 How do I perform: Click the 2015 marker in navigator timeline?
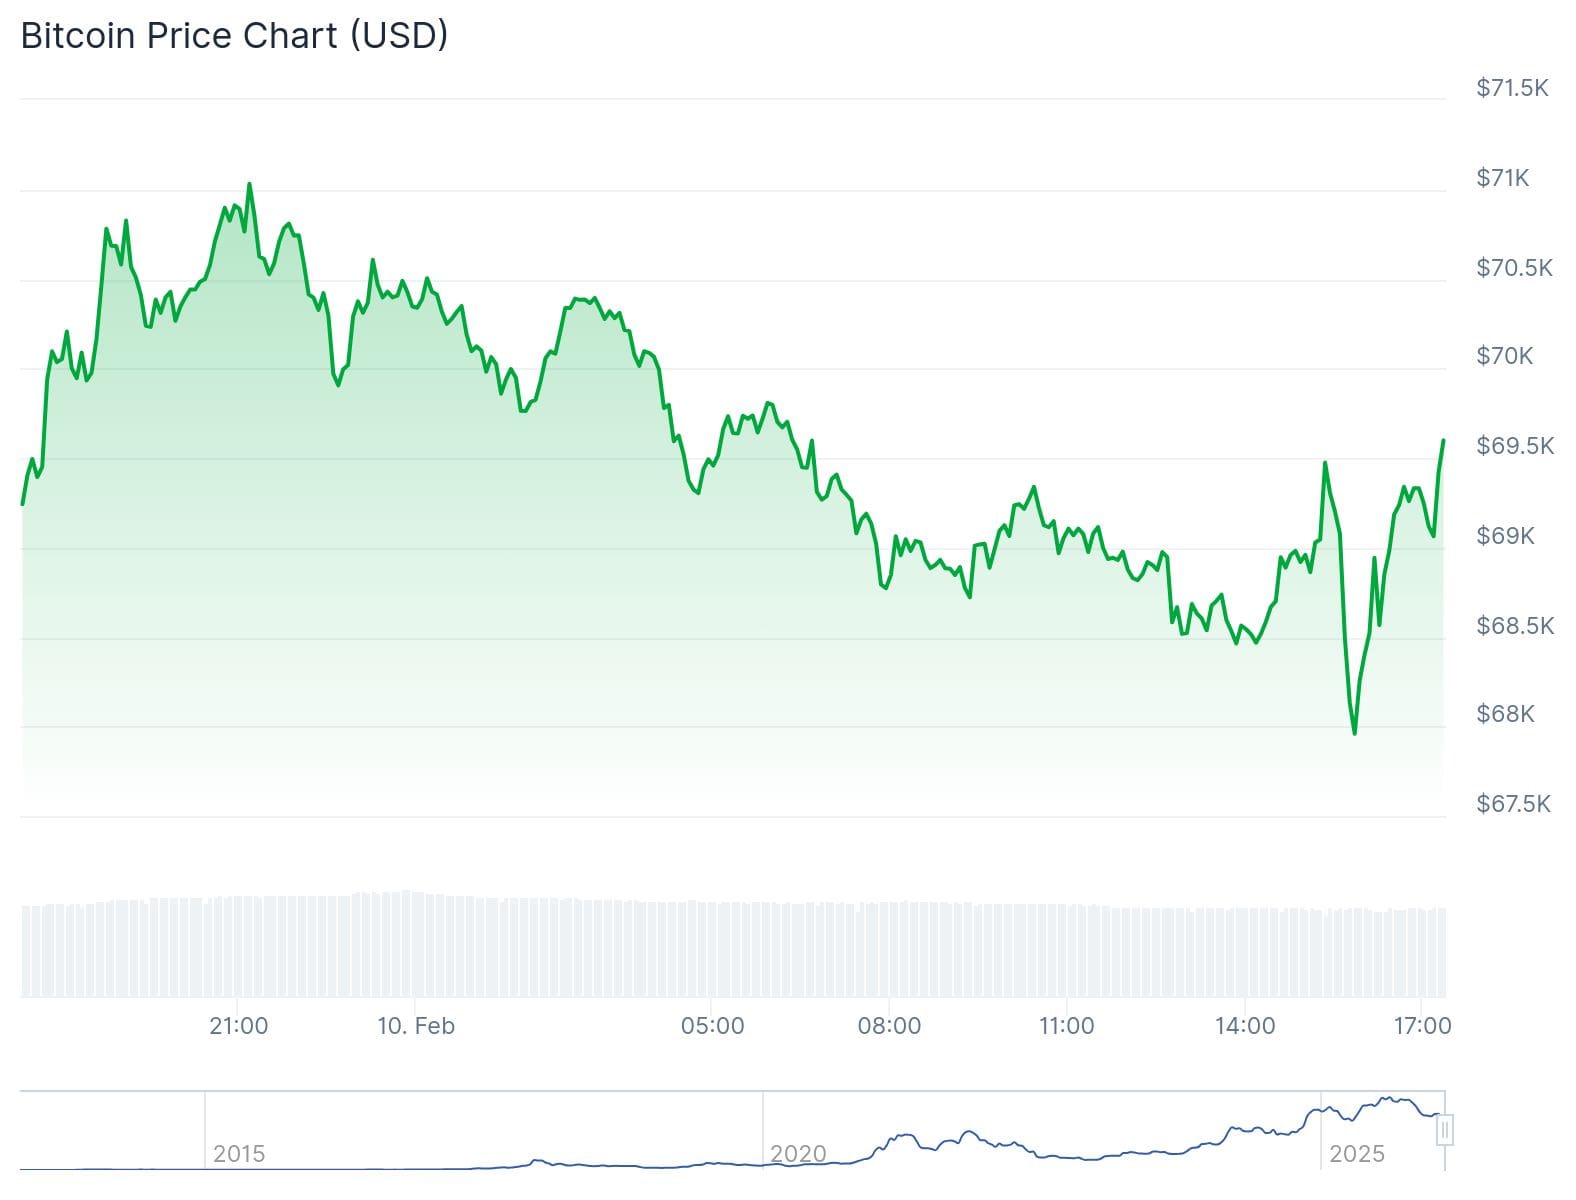tap(239, 1154)
